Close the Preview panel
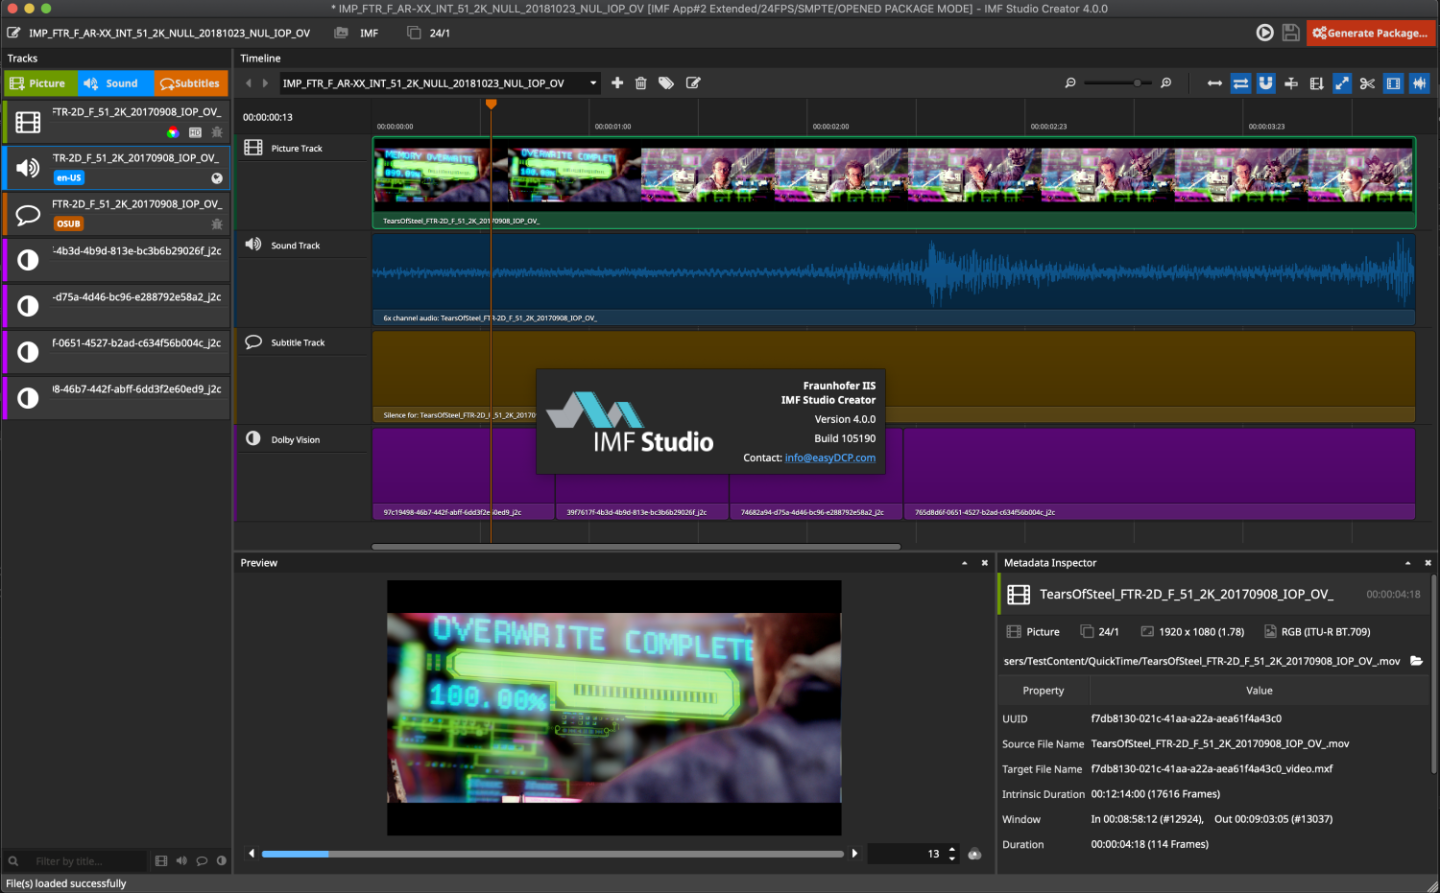The width and height of the screenshot is (1440, 893). pos(985,563)
